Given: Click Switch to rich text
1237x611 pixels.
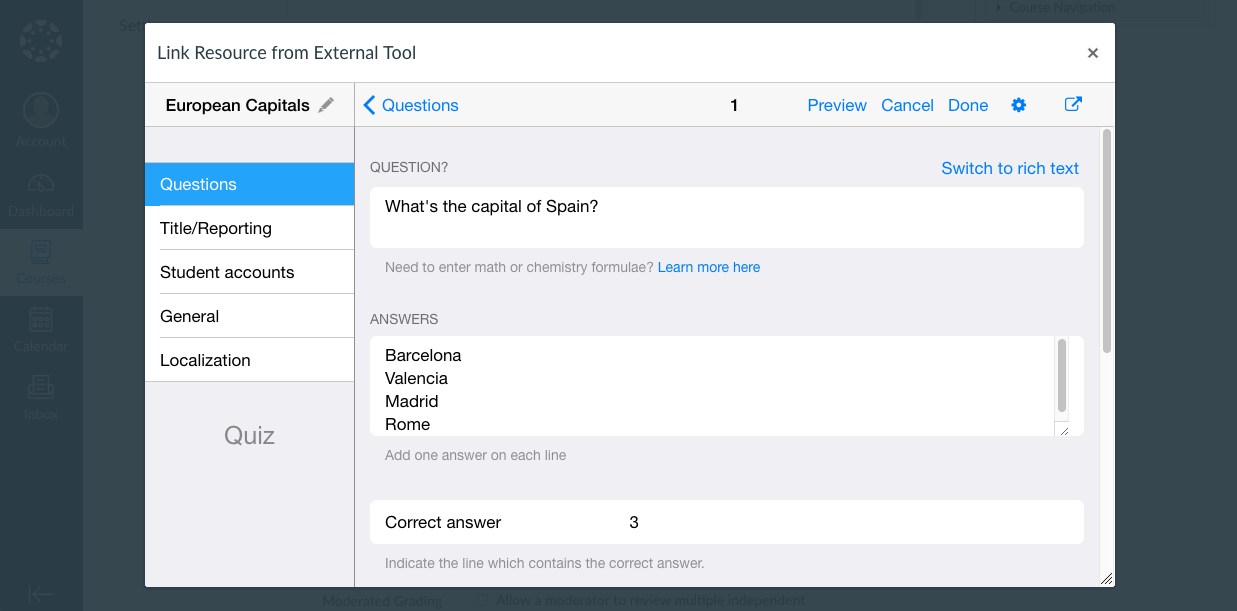Looking at the screenshot, I should [1009, 168].
